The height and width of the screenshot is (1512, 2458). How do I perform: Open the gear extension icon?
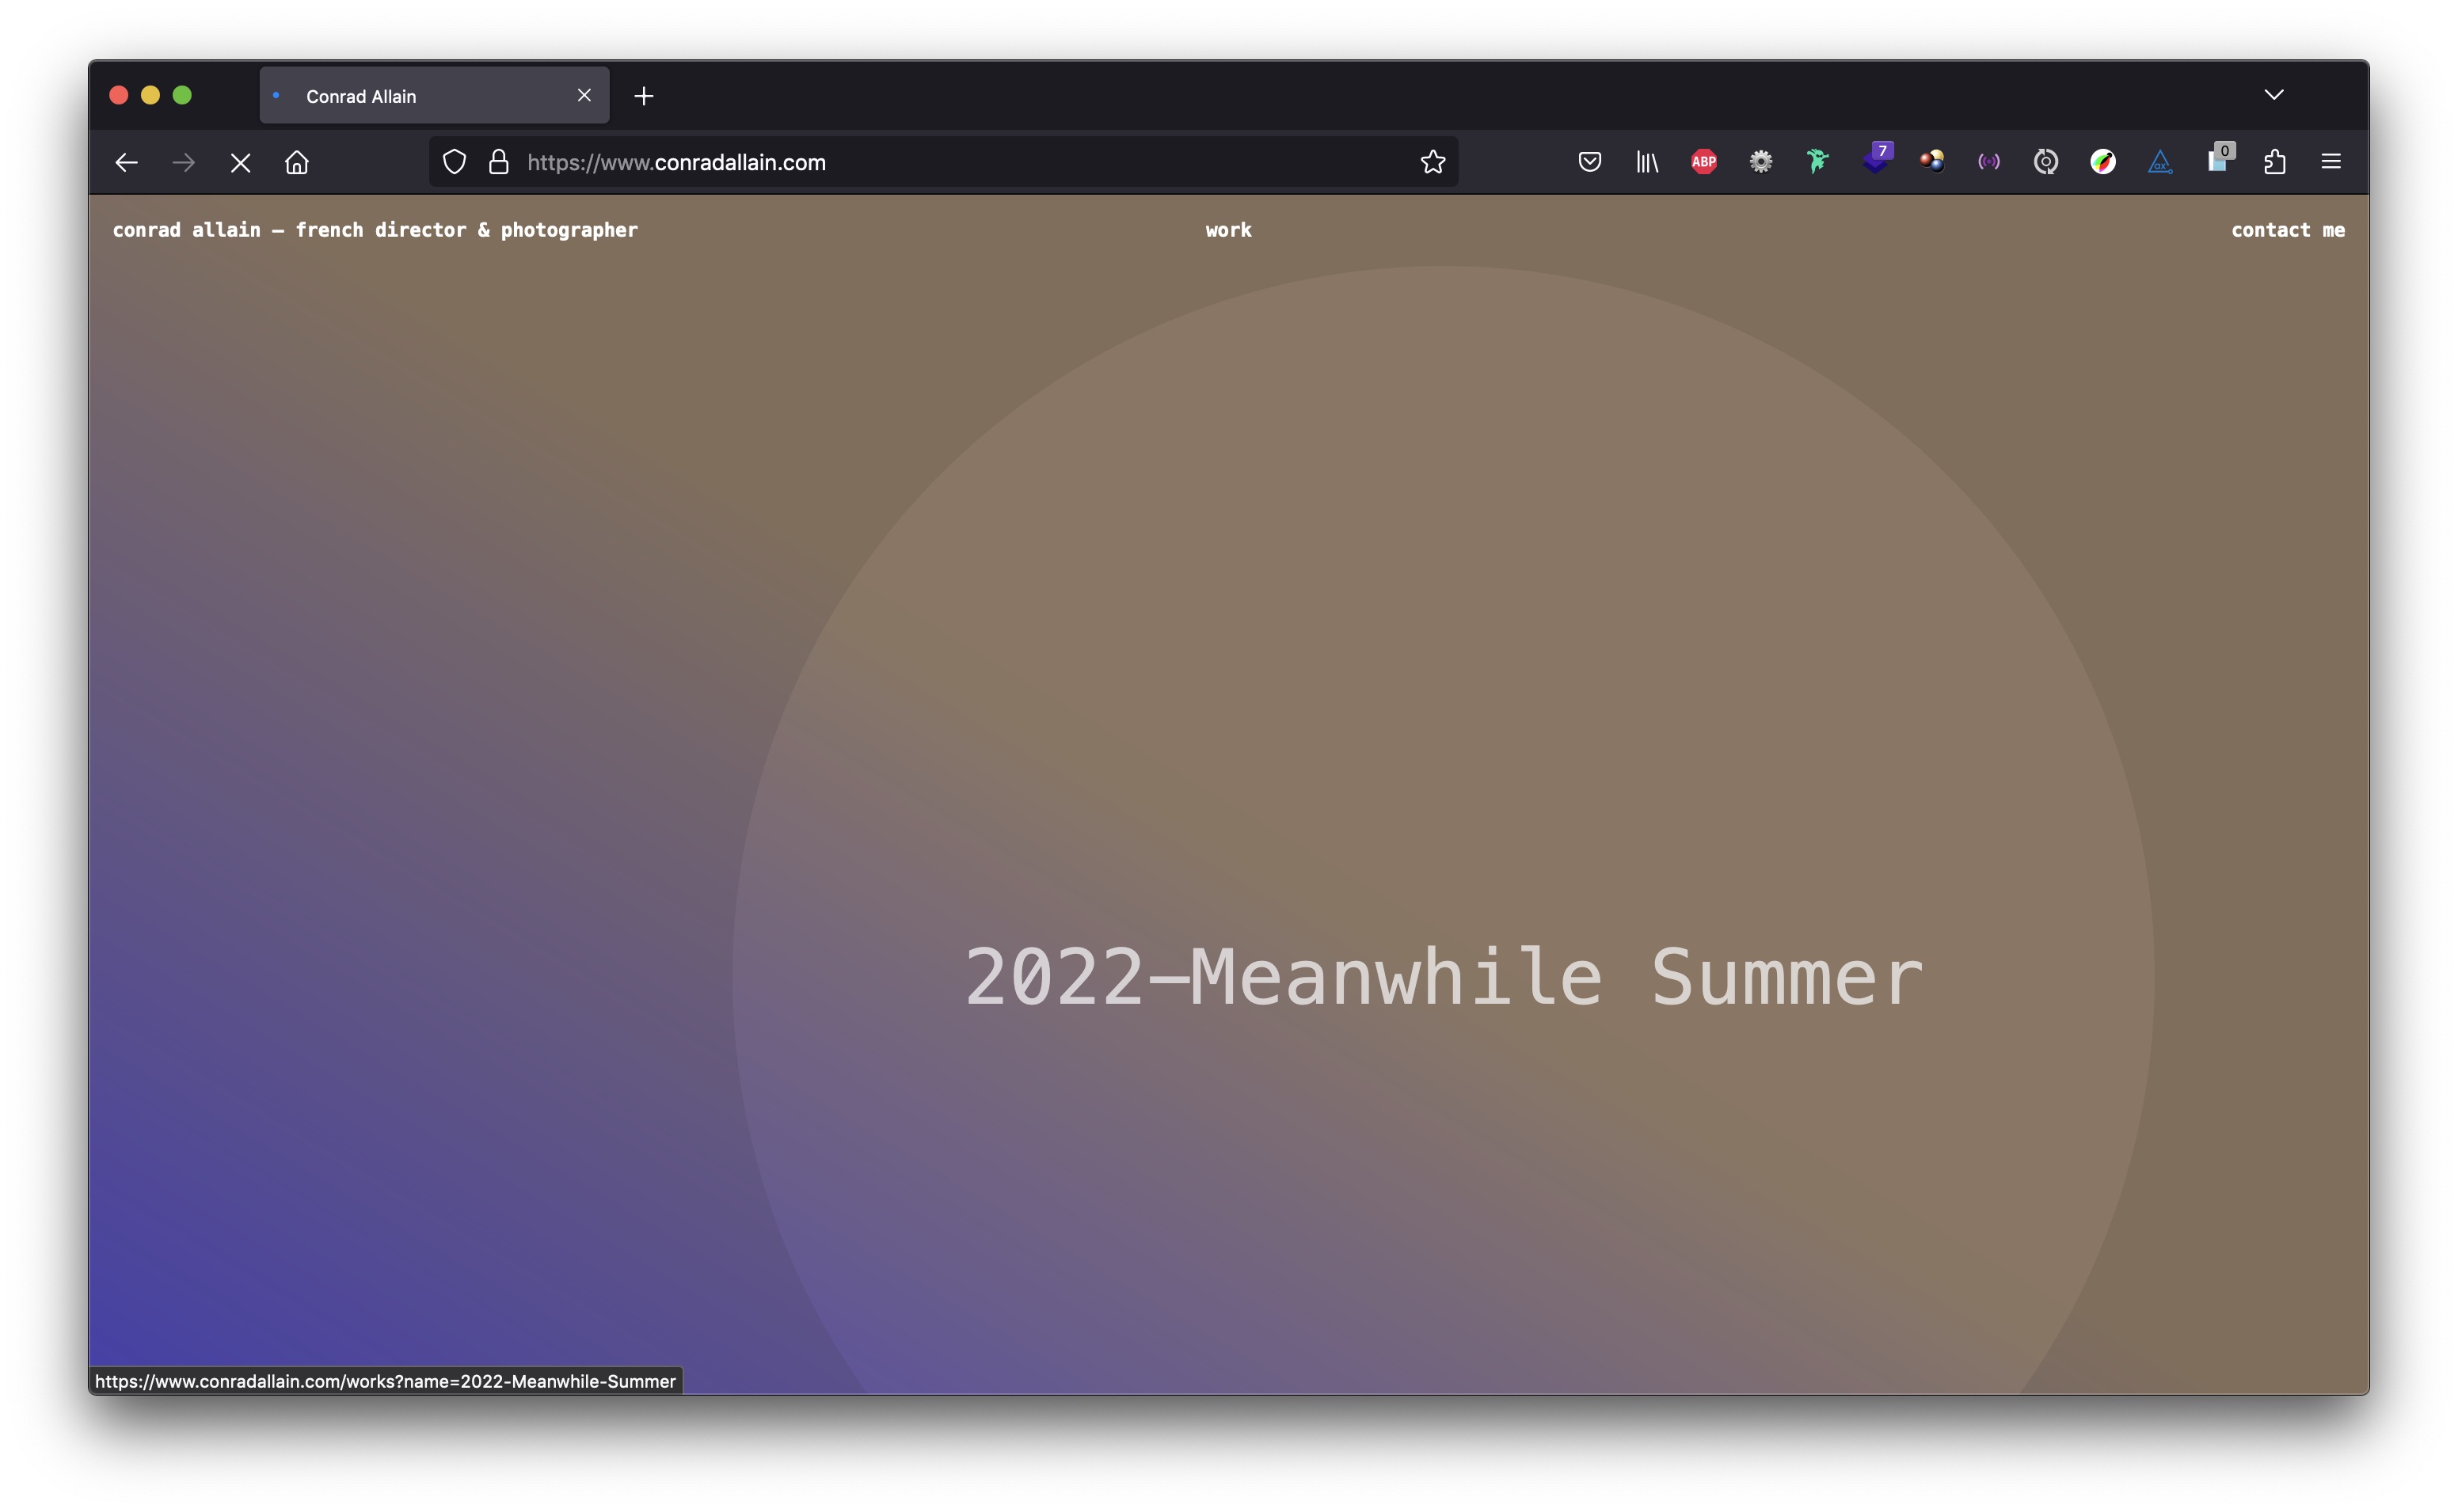click(1761, 162)
